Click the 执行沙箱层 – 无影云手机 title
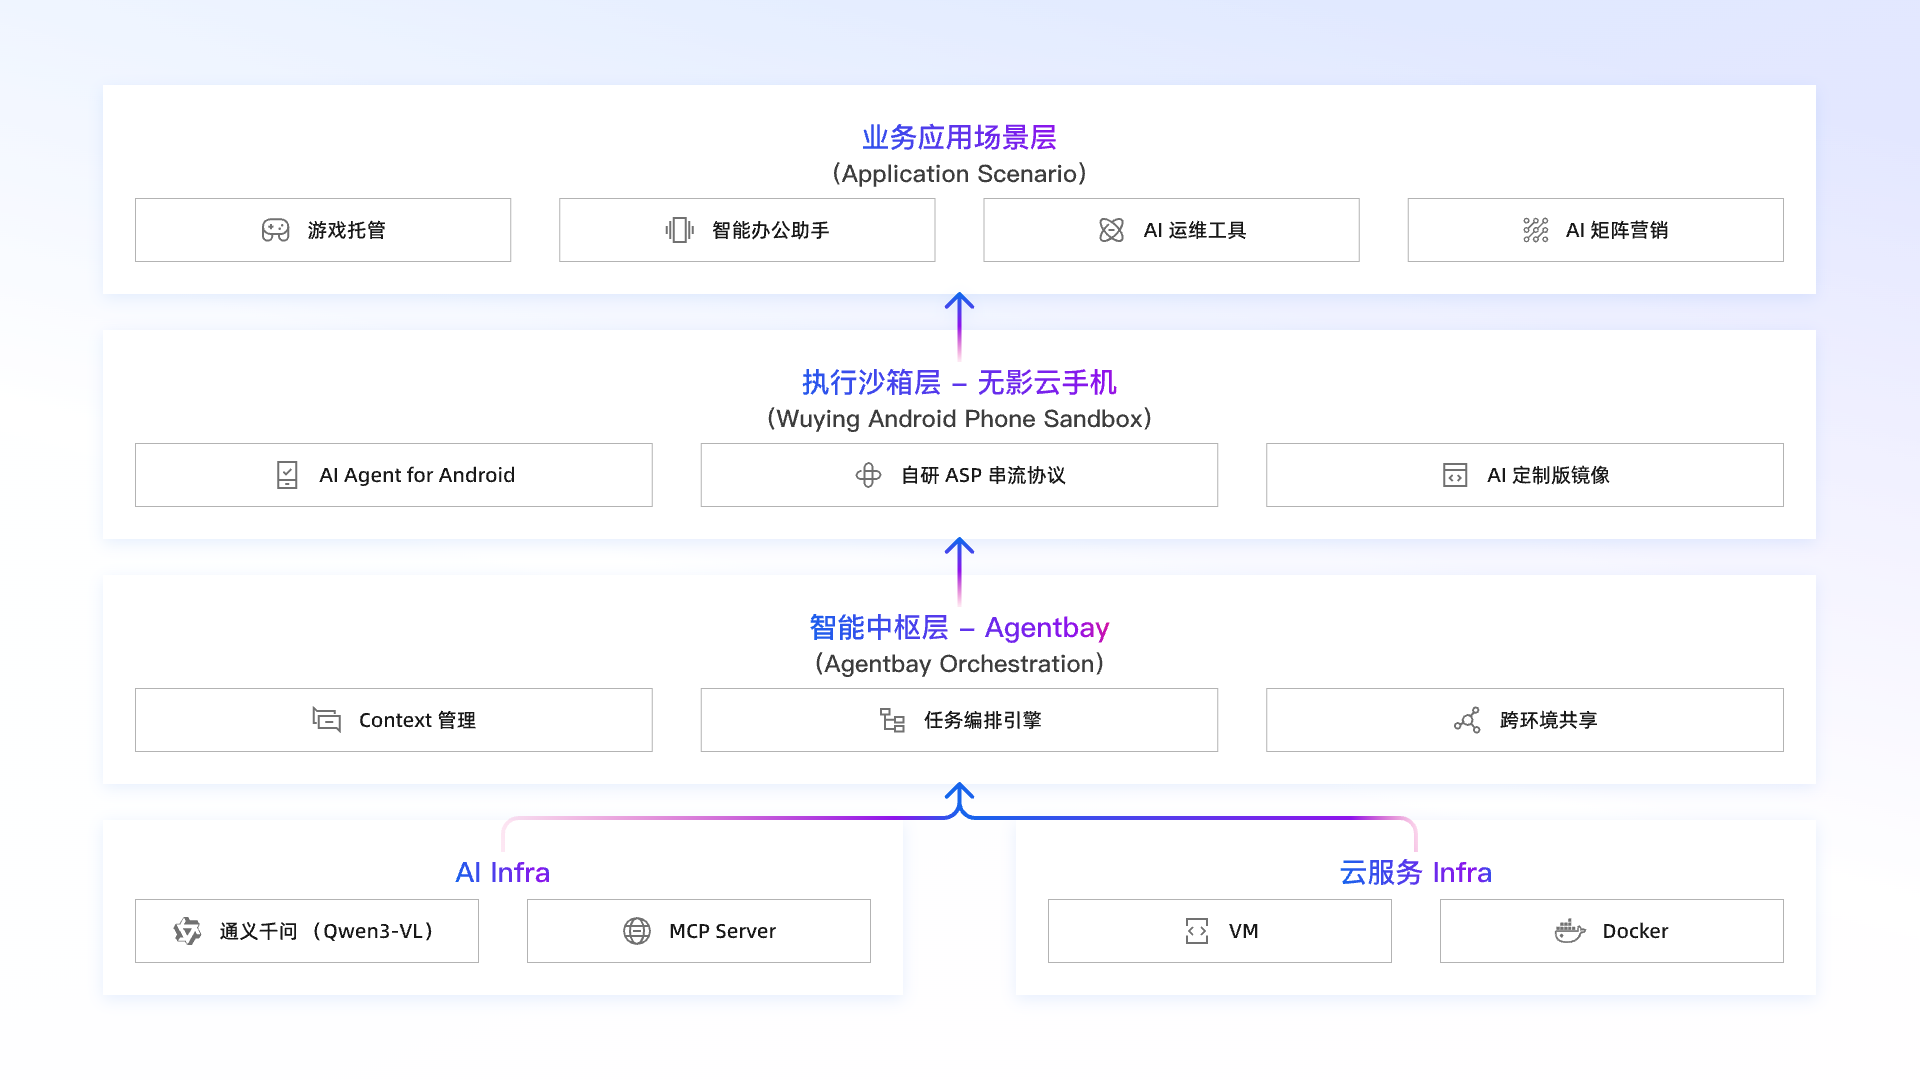1920x1080 pixels. [x=958, y=383]
